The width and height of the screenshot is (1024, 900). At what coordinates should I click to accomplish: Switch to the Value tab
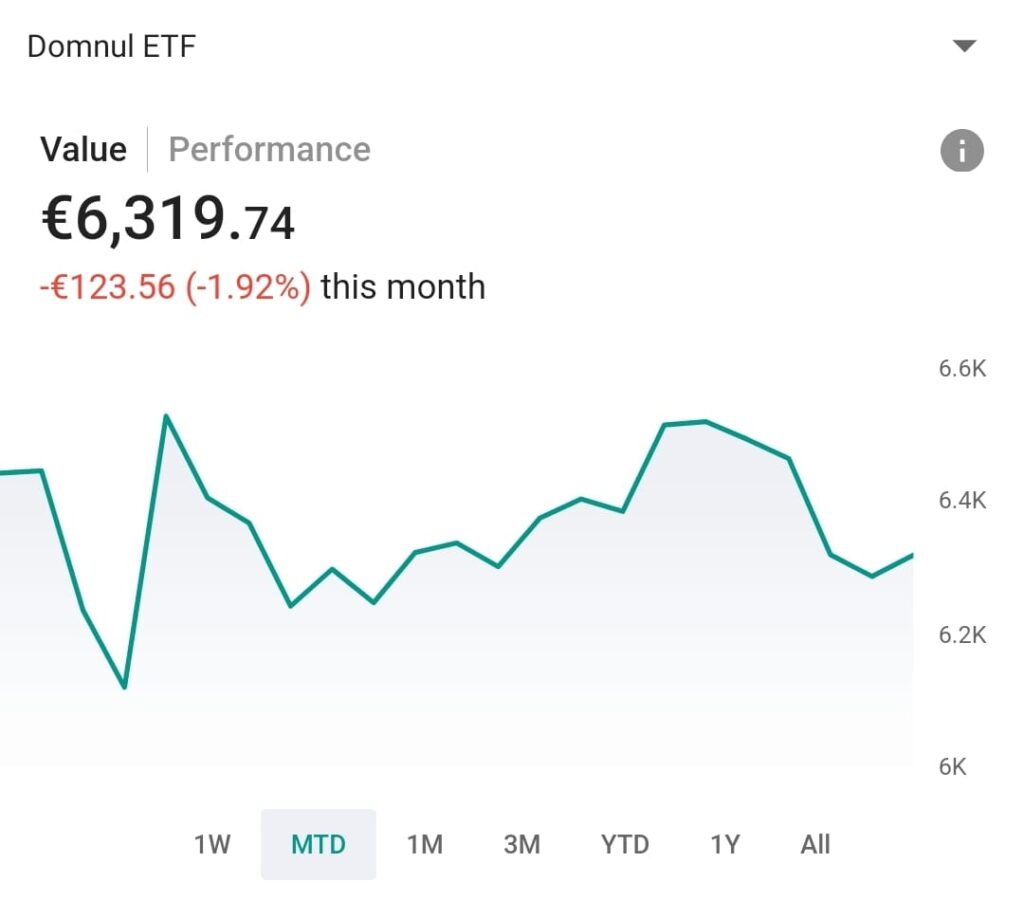83,150
